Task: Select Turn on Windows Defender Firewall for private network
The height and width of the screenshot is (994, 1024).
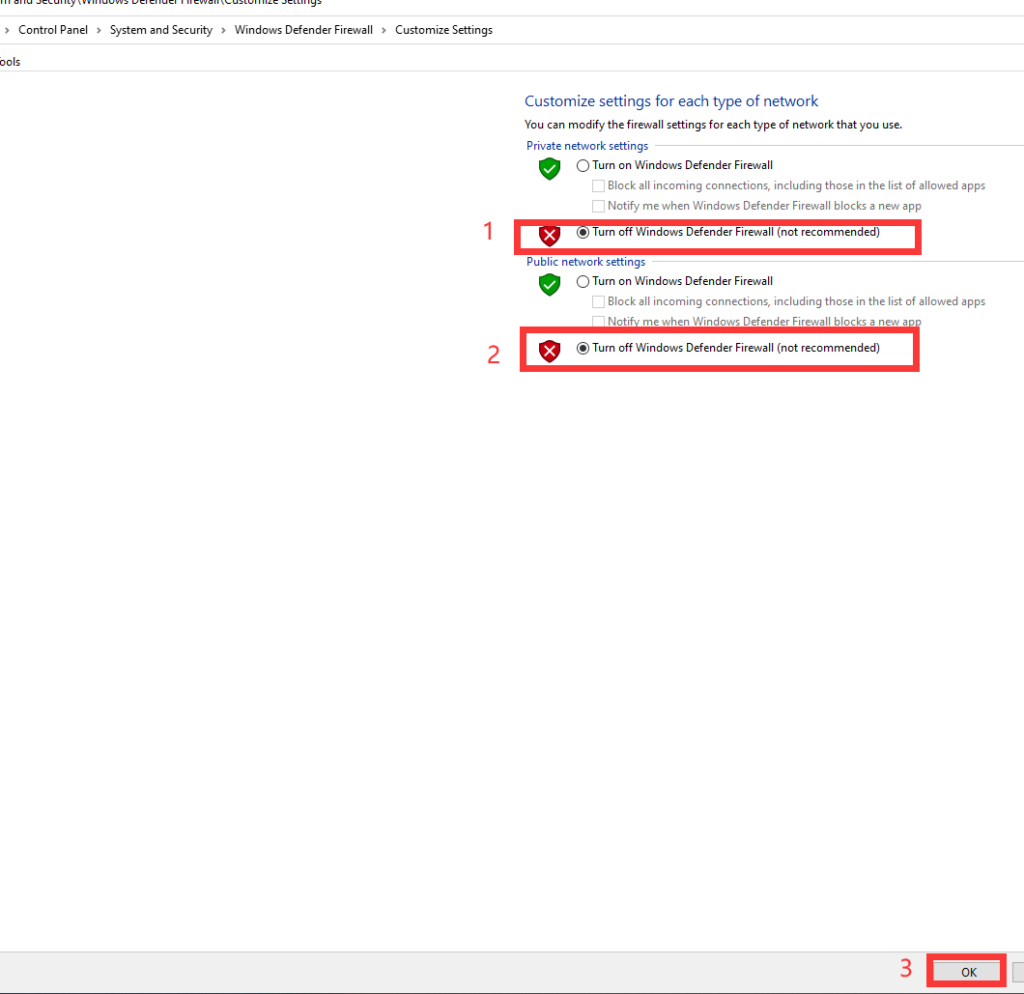Action: click(x=583, y=166)
